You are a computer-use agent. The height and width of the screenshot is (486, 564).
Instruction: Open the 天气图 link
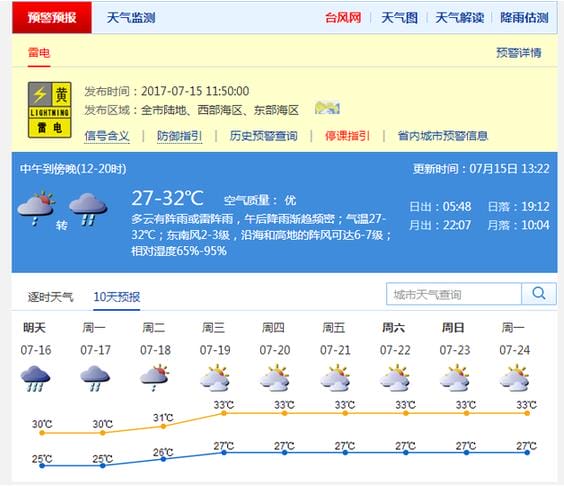coord(399,17)
